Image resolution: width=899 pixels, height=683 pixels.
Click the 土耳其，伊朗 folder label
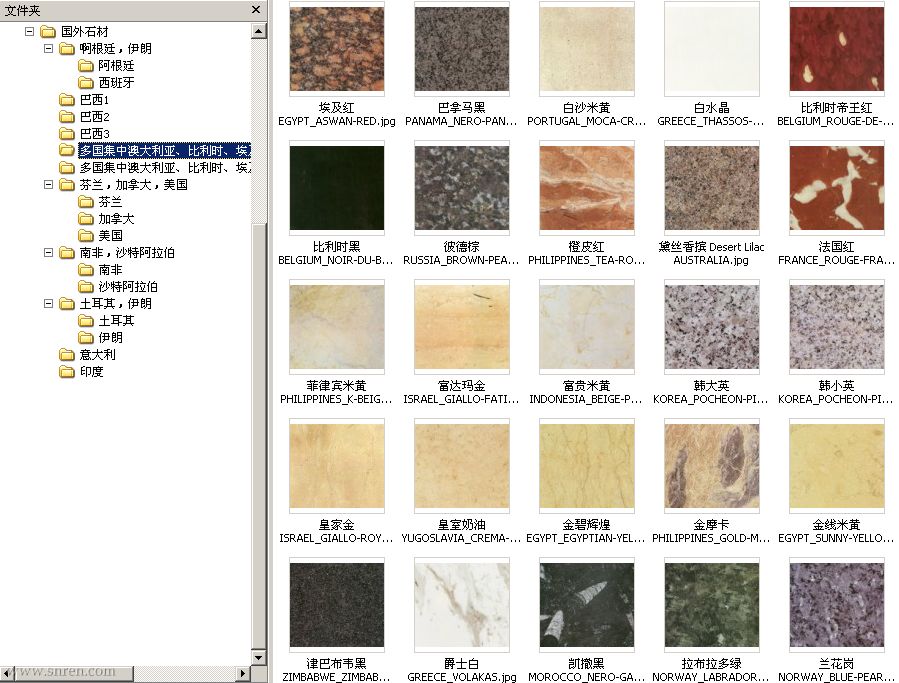[116, 303]
